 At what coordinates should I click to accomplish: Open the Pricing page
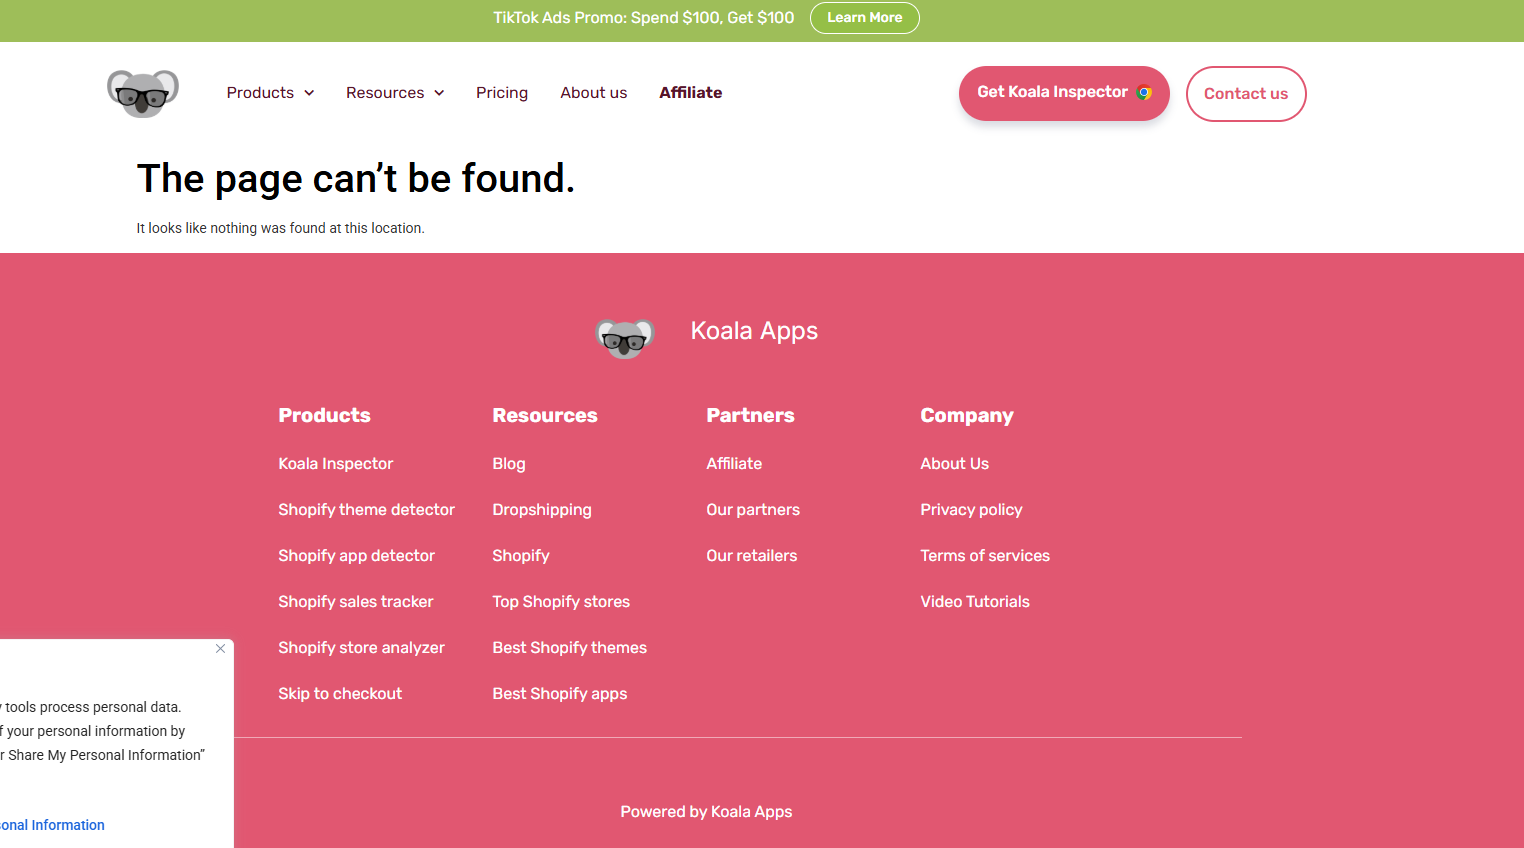[x=502, y=93]
